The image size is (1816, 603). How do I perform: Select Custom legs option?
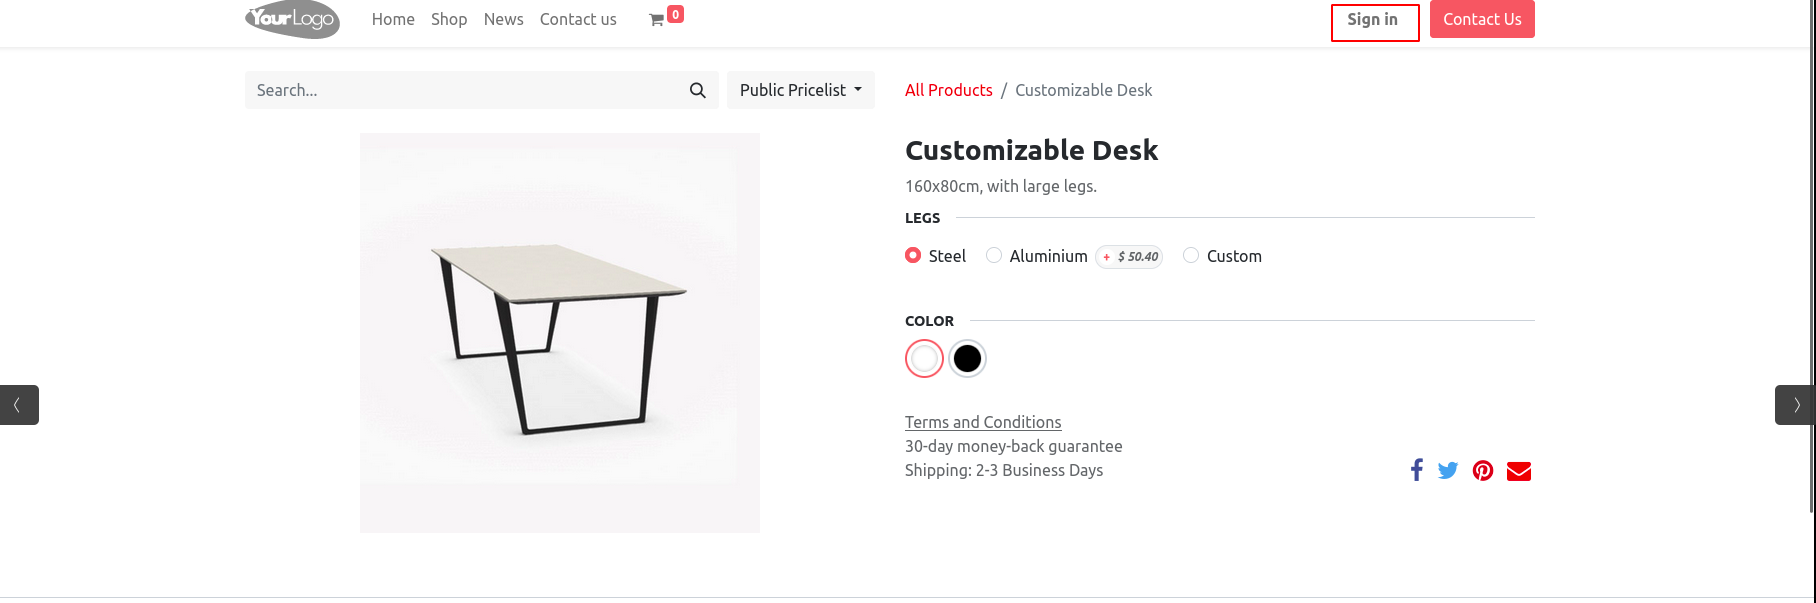click(x=1191, y=255)
